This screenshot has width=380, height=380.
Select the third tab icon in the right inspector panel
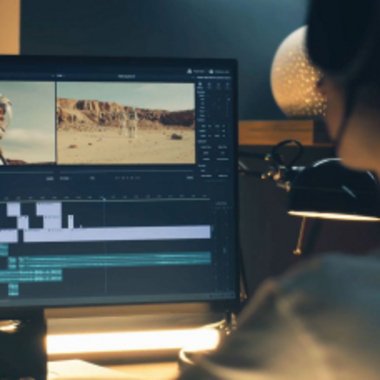[x=218, y=86]
